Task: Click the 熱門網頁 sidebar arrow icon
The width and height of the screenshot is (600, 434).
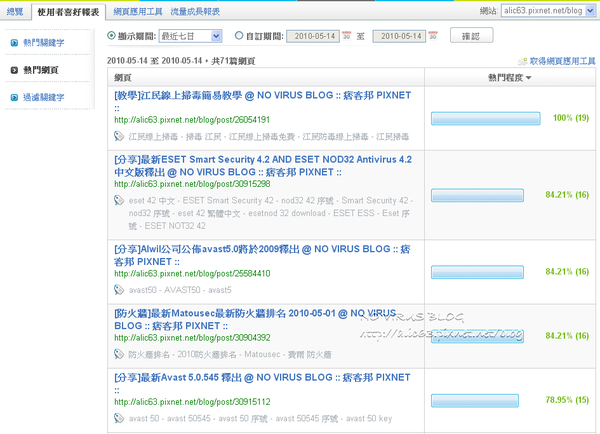Action: pyautogui.click(x=14, y=70)
